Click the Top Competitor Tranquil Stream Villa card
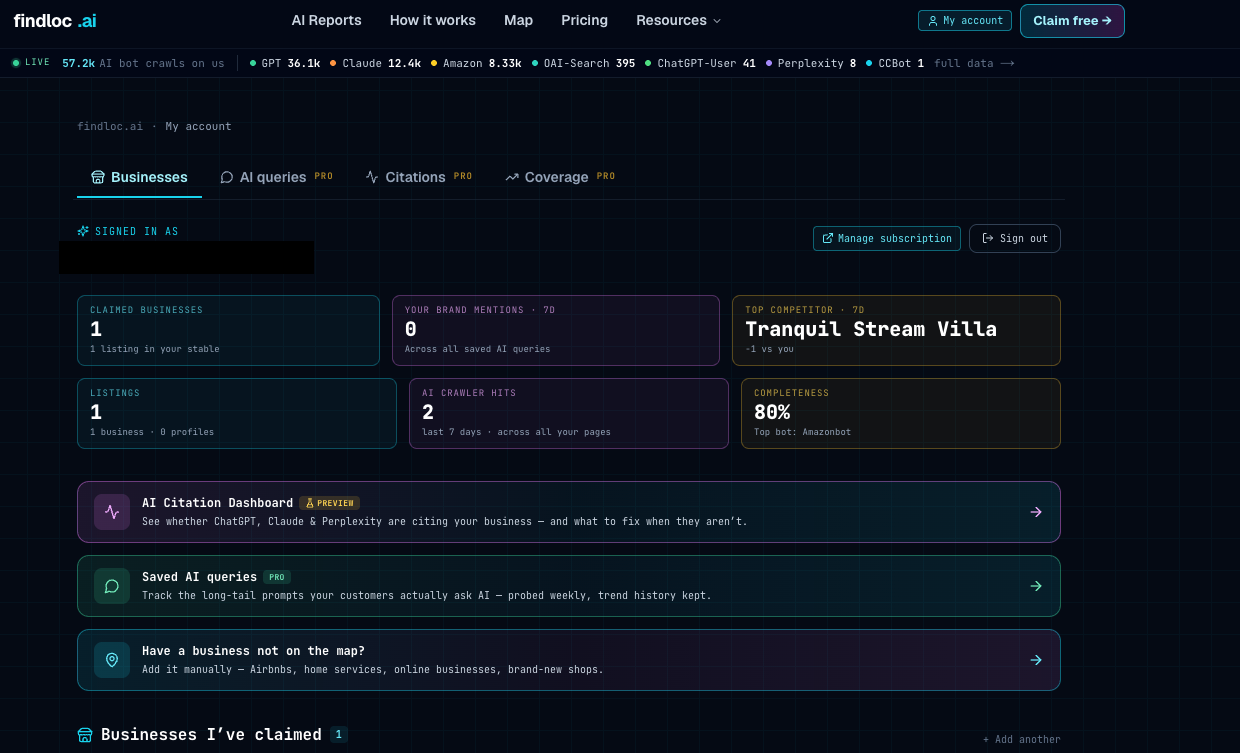The image size is (1240, 753). pyautogui.click(x=896, y=330)
